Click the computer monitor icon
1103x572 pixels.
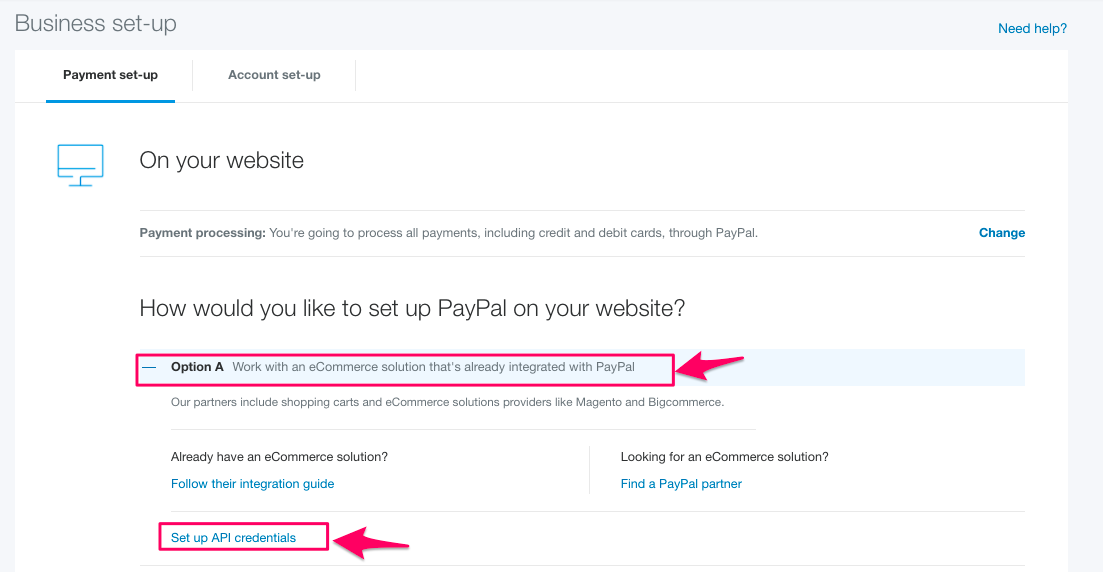[x=80, y=165]
